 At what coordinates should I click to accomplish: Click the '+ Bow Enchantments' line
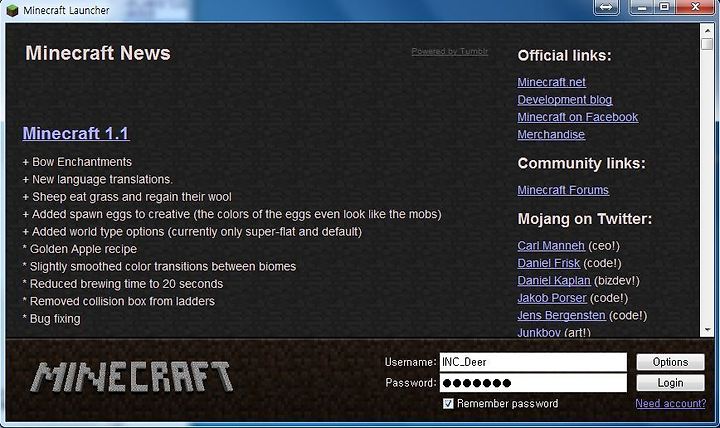(x=77, y=162)
